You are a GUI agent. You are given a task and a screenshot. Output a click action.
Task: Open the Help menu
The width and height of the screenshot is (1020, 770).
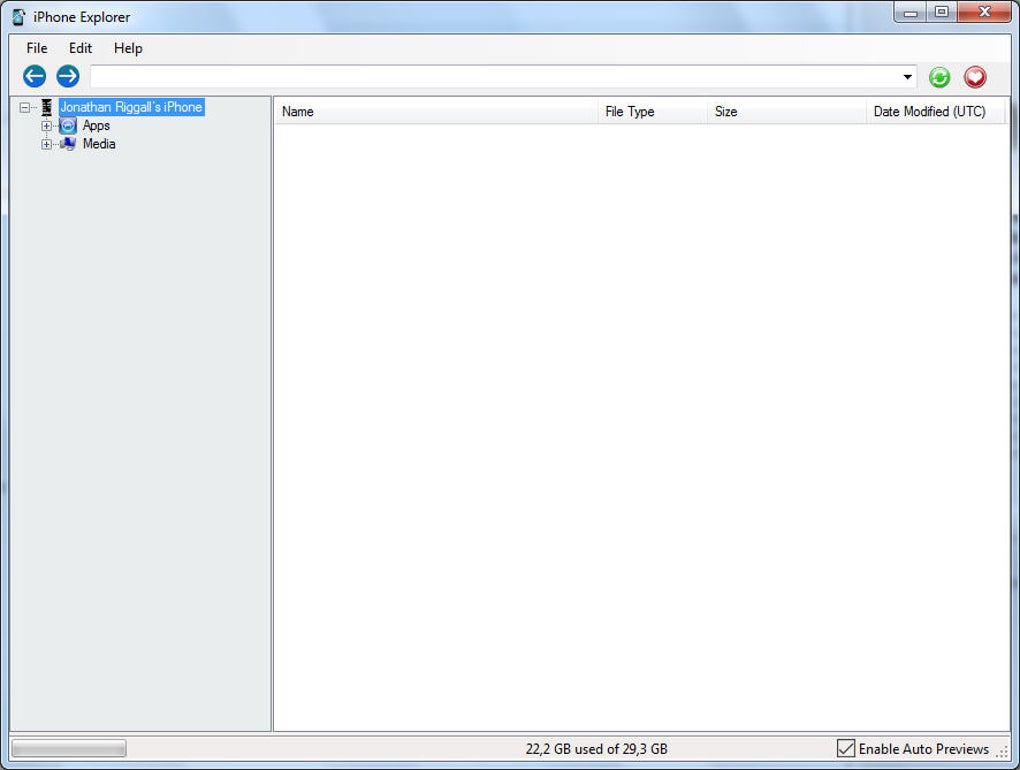tap(128, 48)
